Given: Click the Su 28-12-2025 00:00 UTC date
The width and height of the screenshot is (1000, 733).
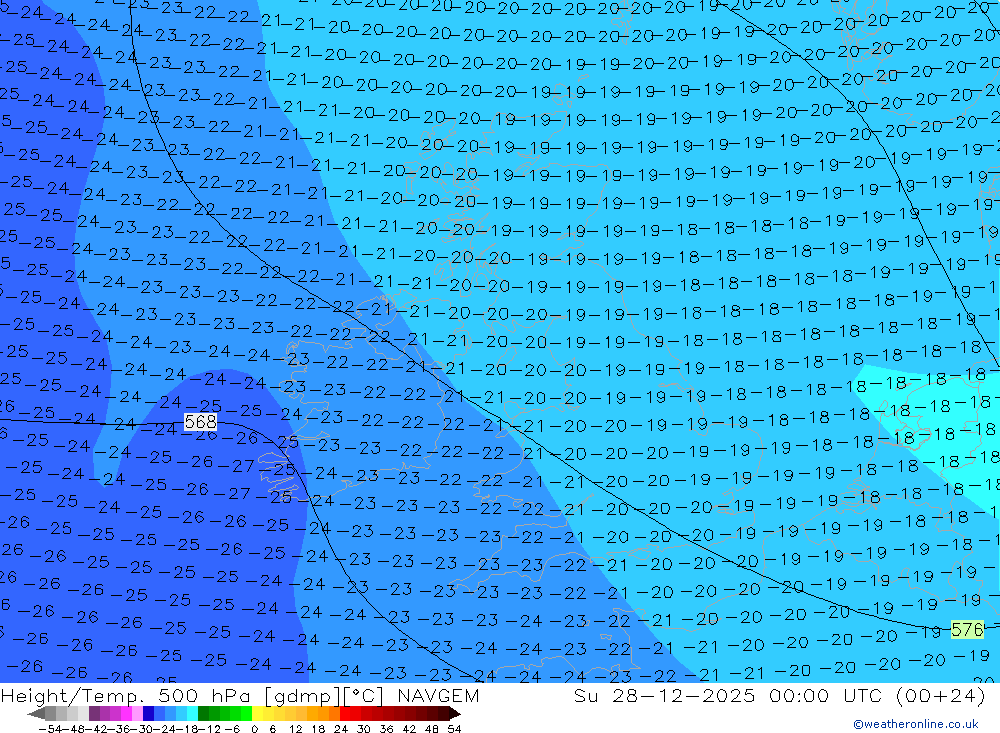Looking at the screenshot, I should pyautogui.click(x=728, y=695).
